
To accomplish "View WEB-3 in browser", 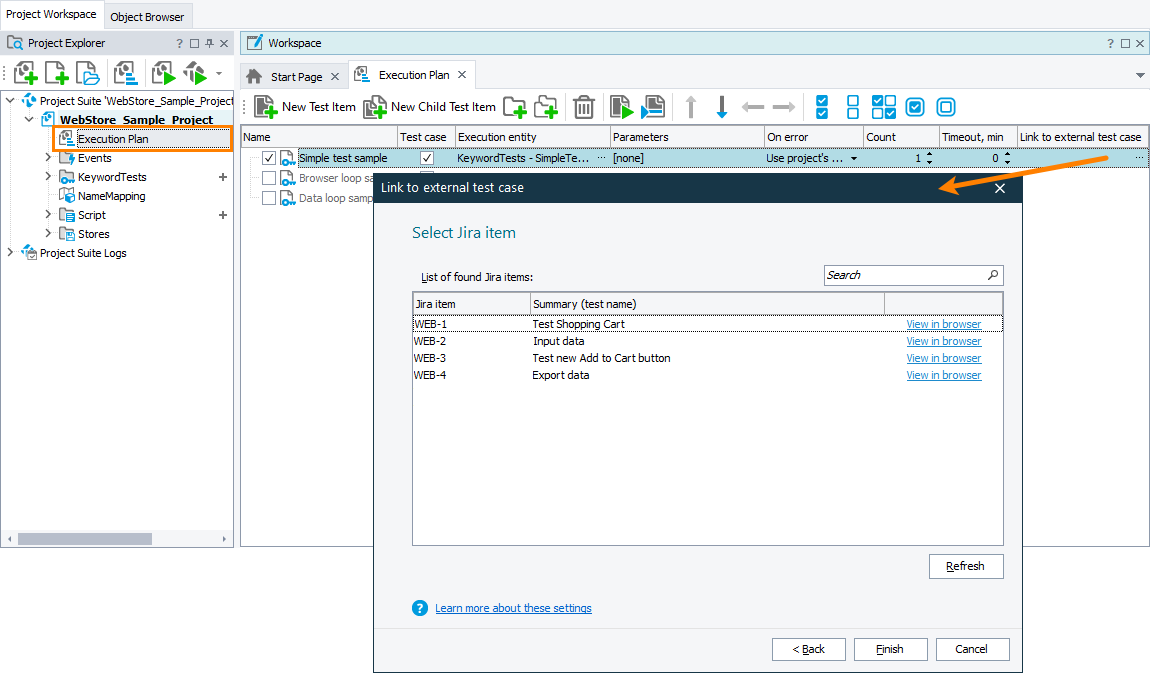I will click(943, 357).
